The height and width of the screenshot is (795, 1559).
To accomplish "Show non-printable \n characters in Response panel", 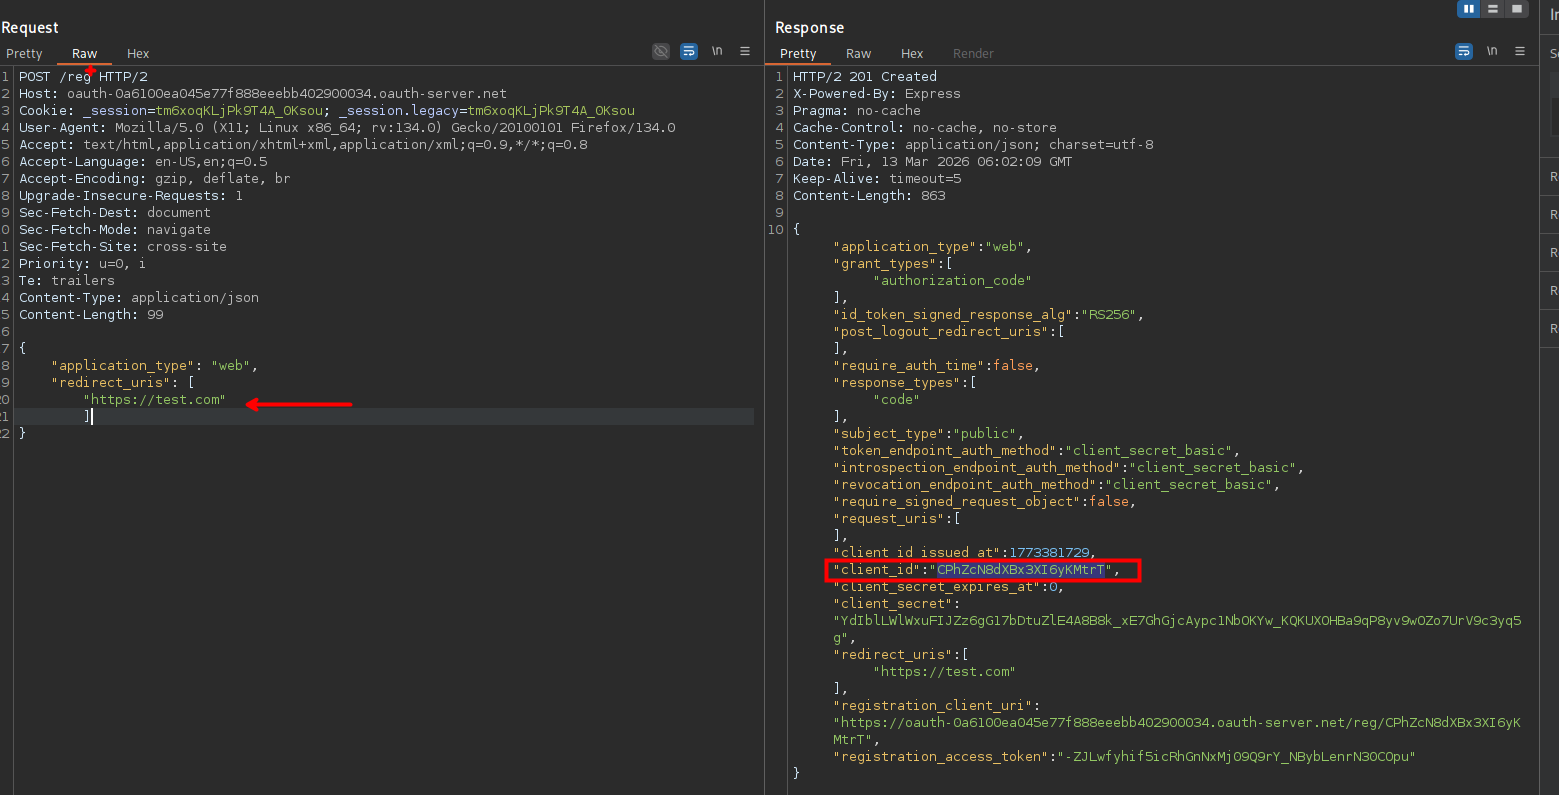I will pos(1492,51).
